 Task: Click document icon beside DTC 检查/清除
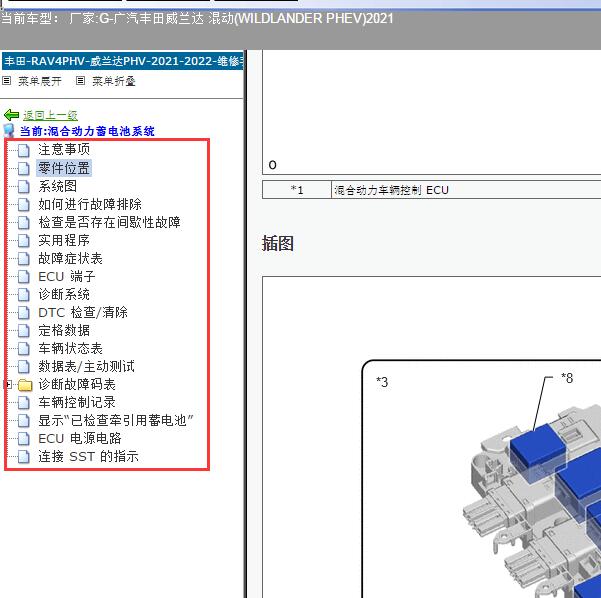point(24,312)
